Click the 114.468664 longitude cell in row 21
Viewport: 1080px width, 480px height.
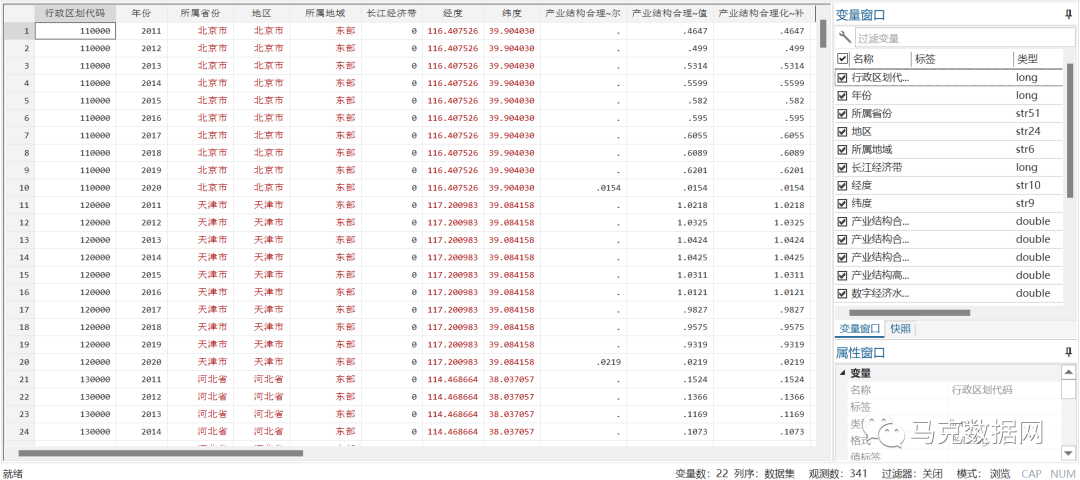(453, 379)
